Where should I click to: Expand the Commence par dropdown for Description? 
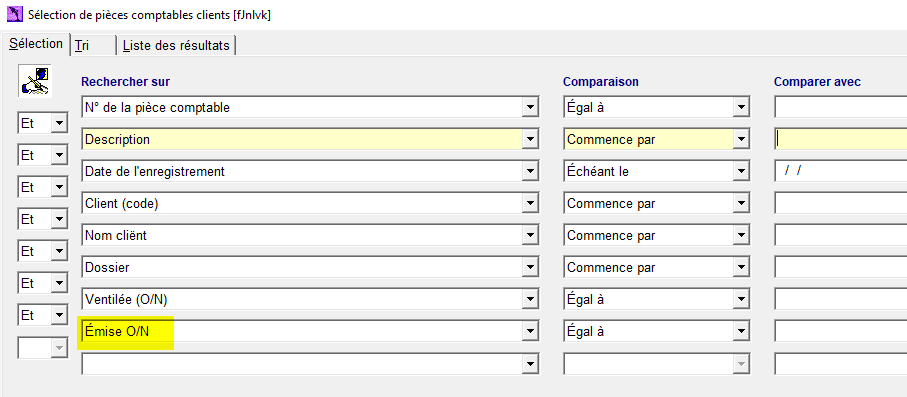click(740, 139)
